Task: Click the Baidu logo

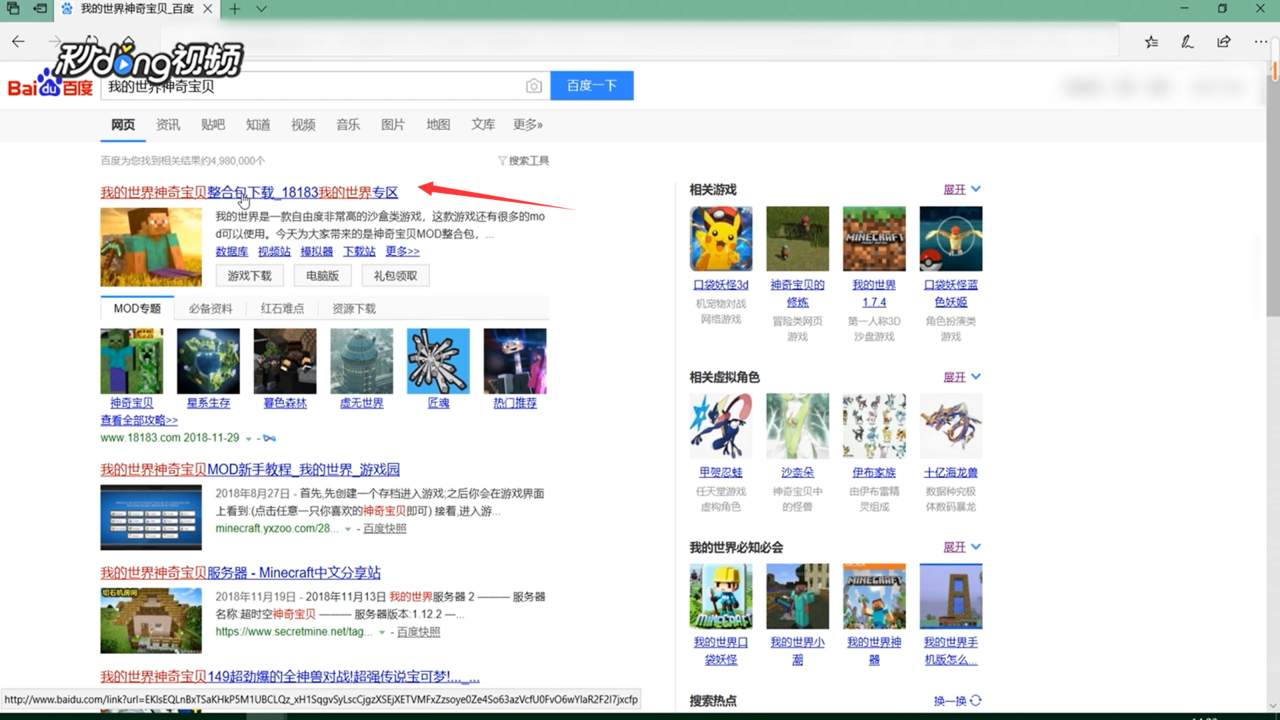Action: point(50,85)
